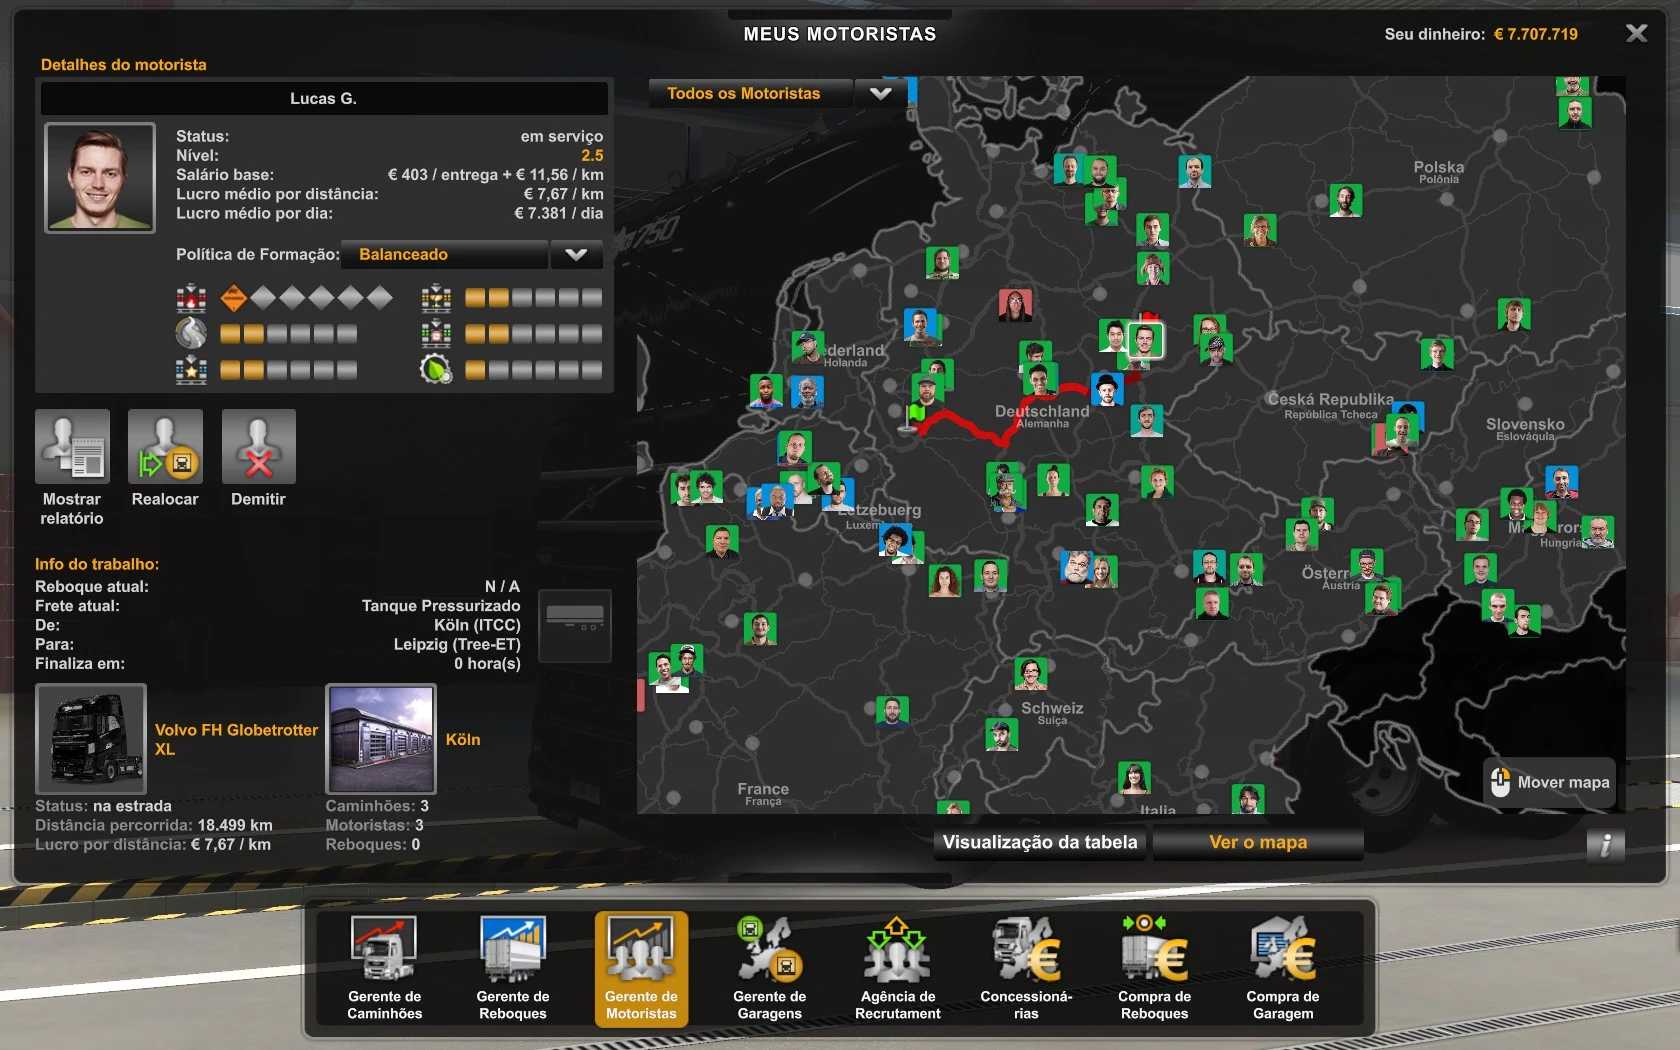Click Realocar driver icon
The width and height of the screenshot is (1680, 1050).
[x=165, y=447]
